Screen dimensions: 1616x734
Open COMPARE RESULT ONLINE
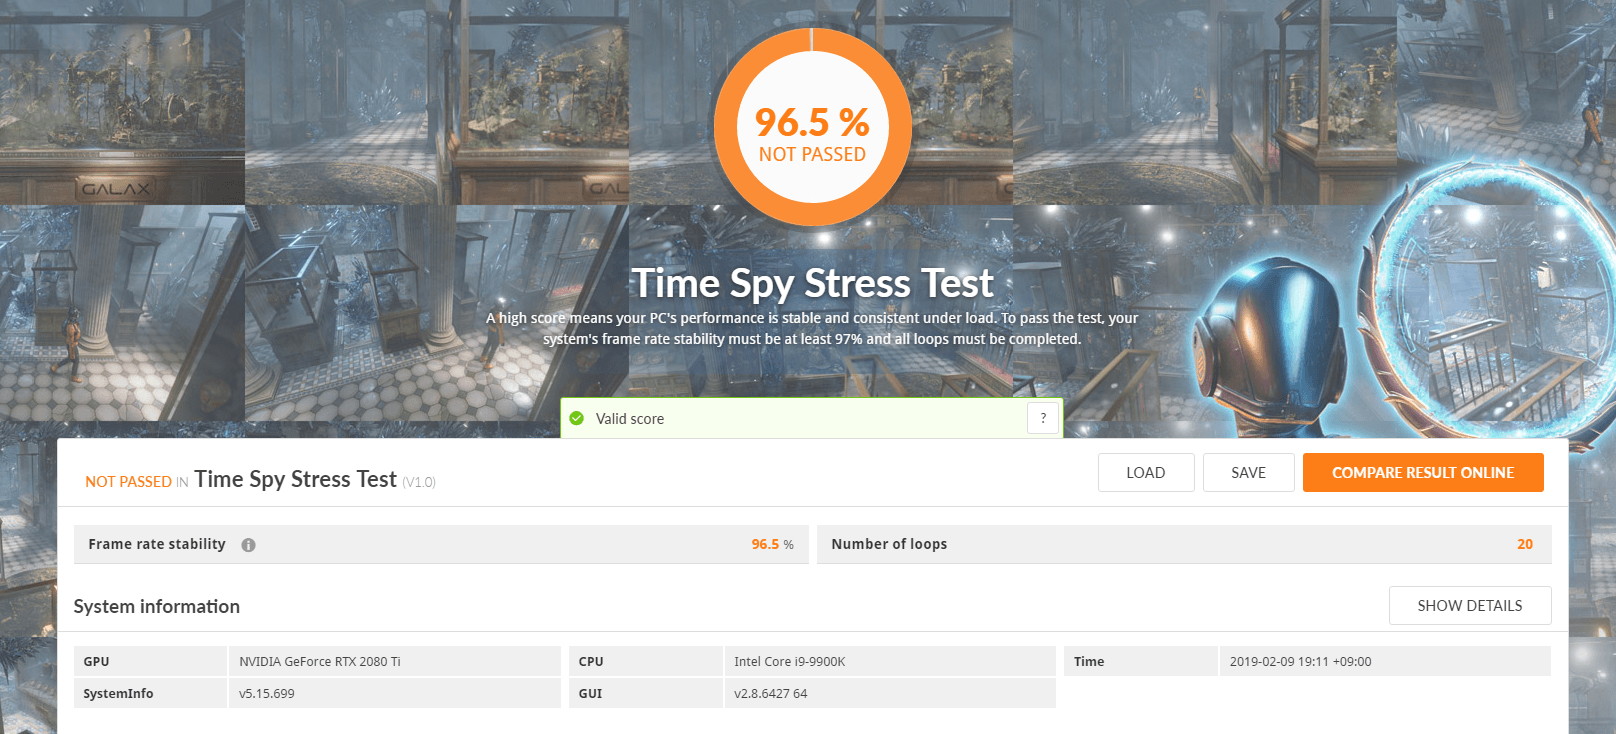1423,473
